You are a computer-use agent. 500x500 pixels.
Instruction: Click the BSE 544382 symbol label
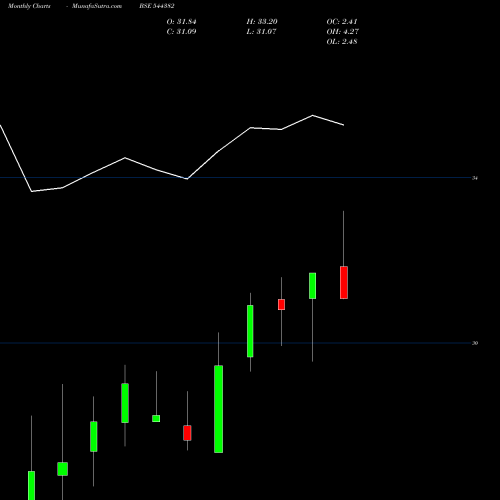coord(157,6)
